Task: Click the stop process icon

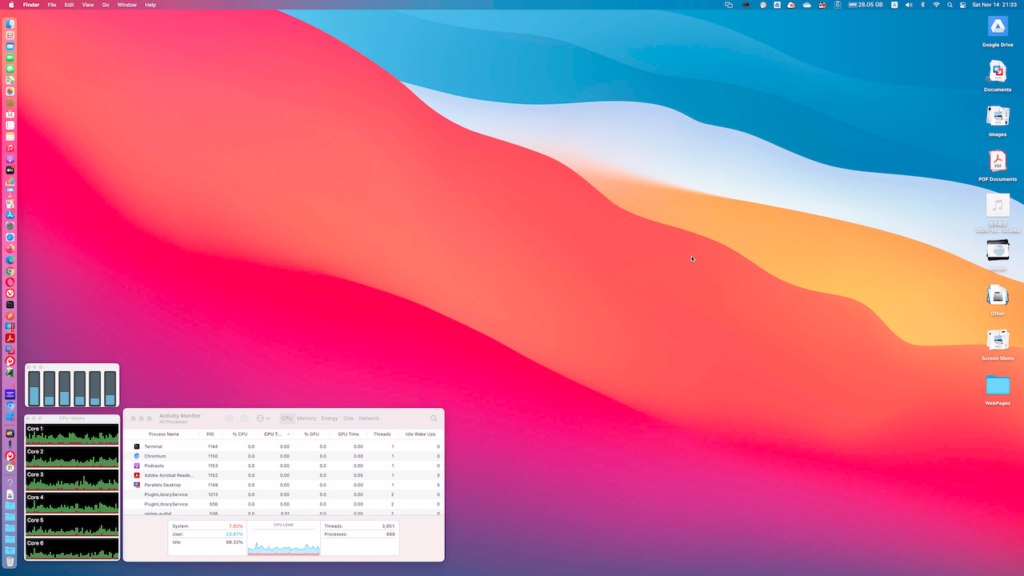Action: pyautogui.click(x=229, y=418)
